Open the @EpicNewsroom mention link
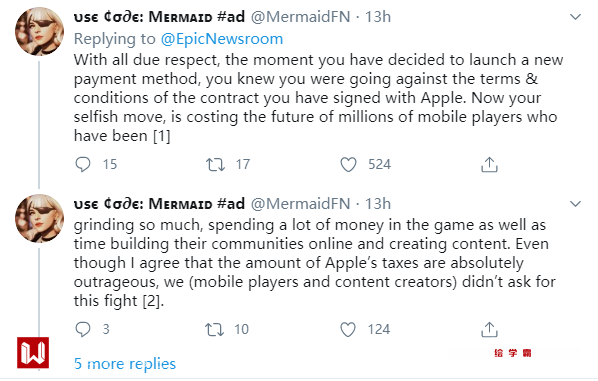598x381 pixels. tap(222, 39)
